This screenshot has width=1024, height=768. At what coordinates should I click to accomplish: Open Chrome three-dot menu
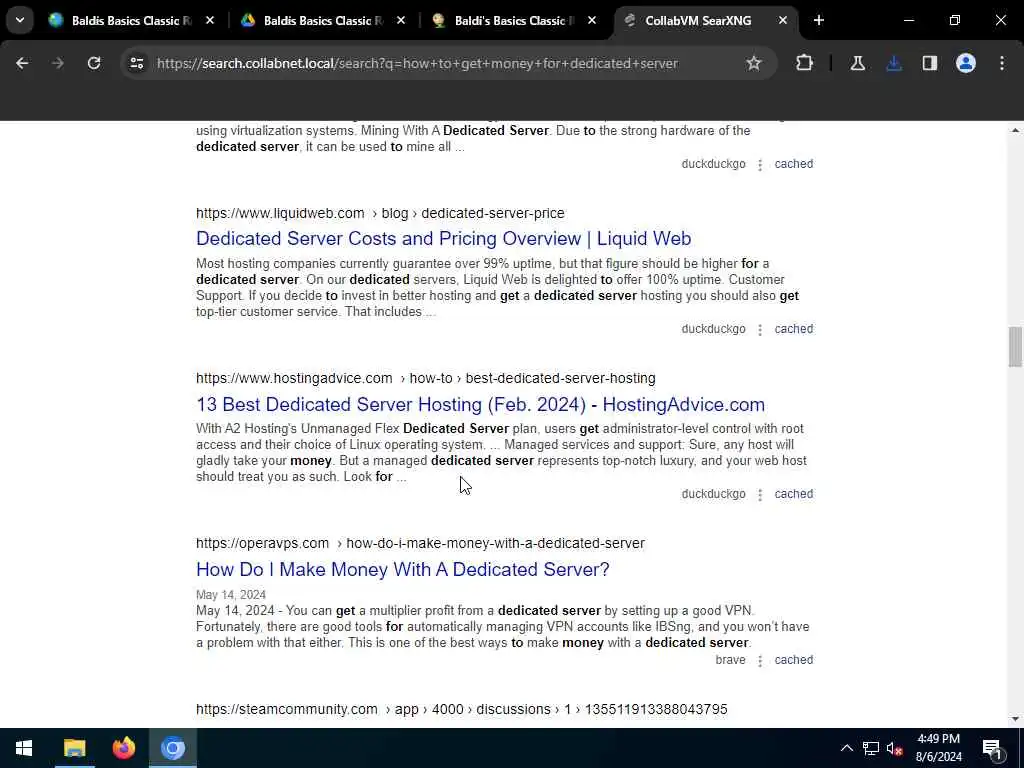click(1002, 63)
